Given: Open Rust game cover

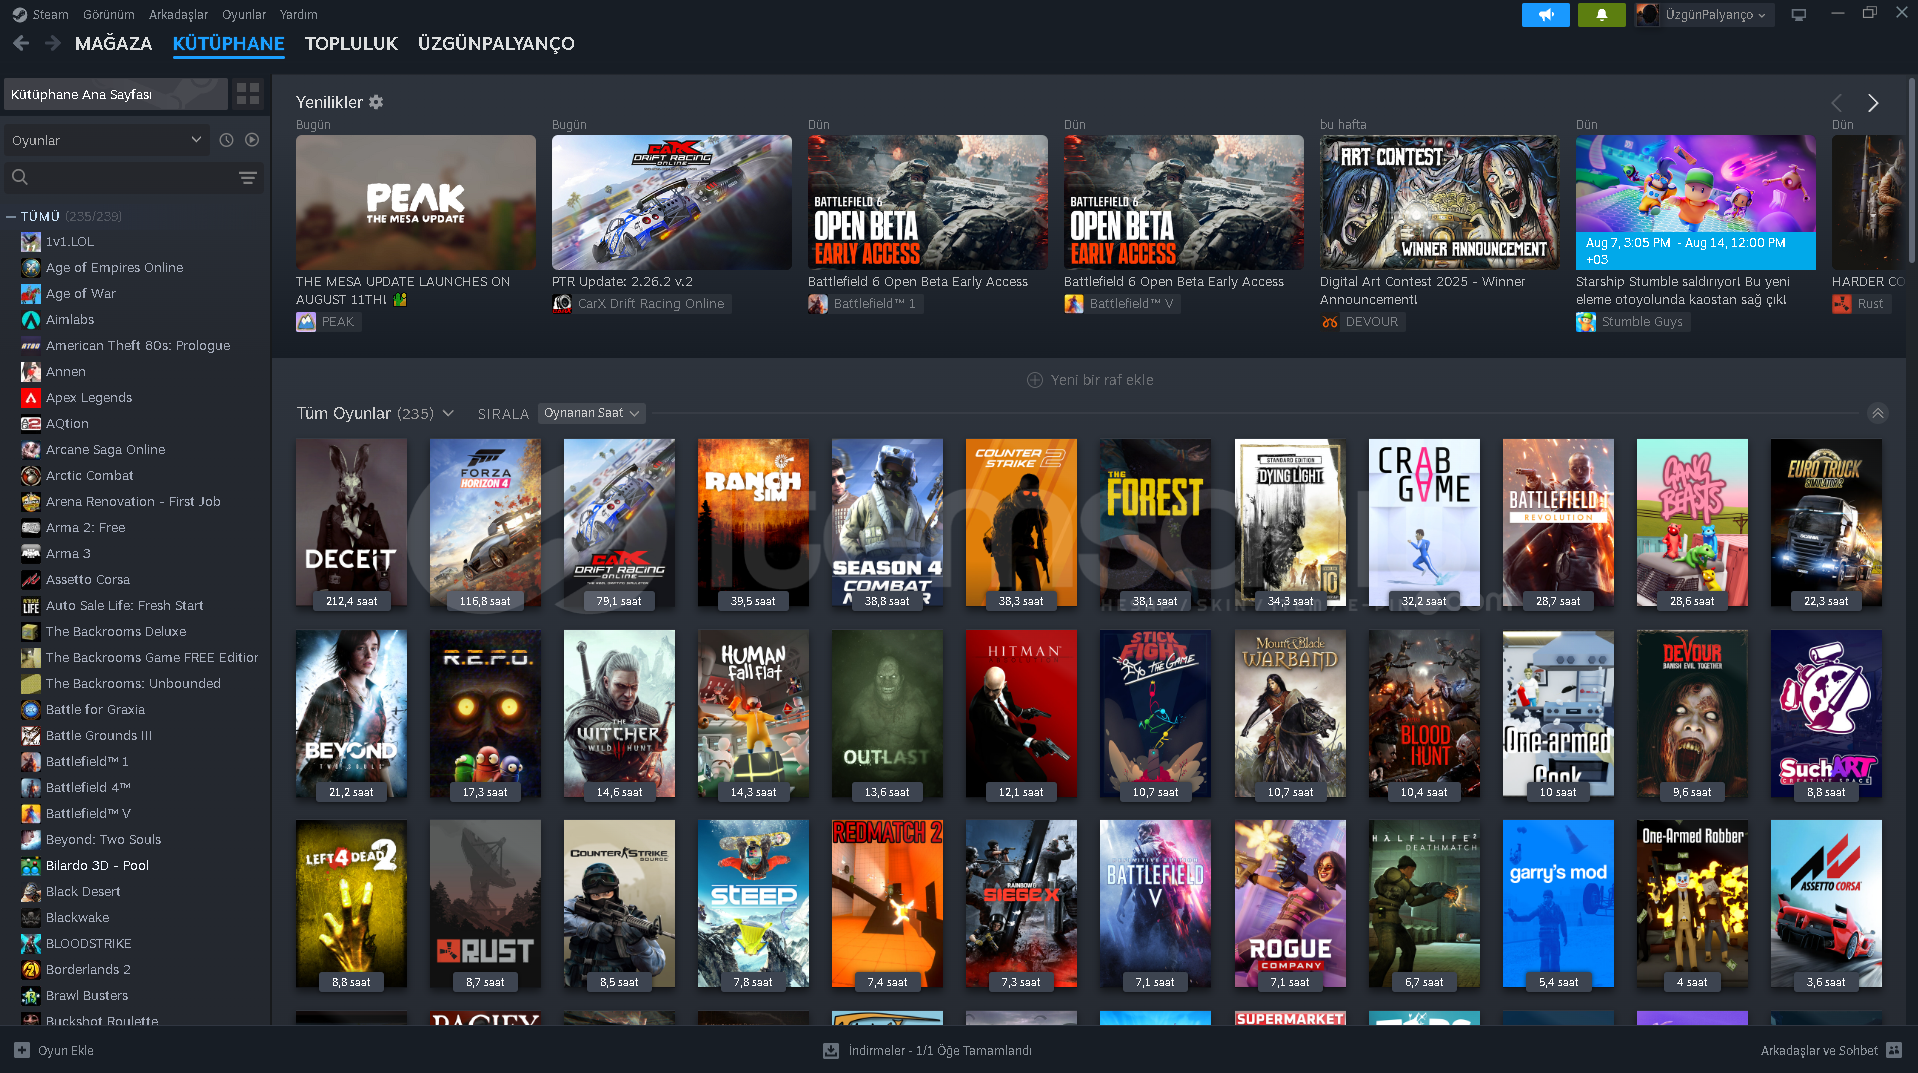Looking at the screenshot, I should (x=485, y=904).
